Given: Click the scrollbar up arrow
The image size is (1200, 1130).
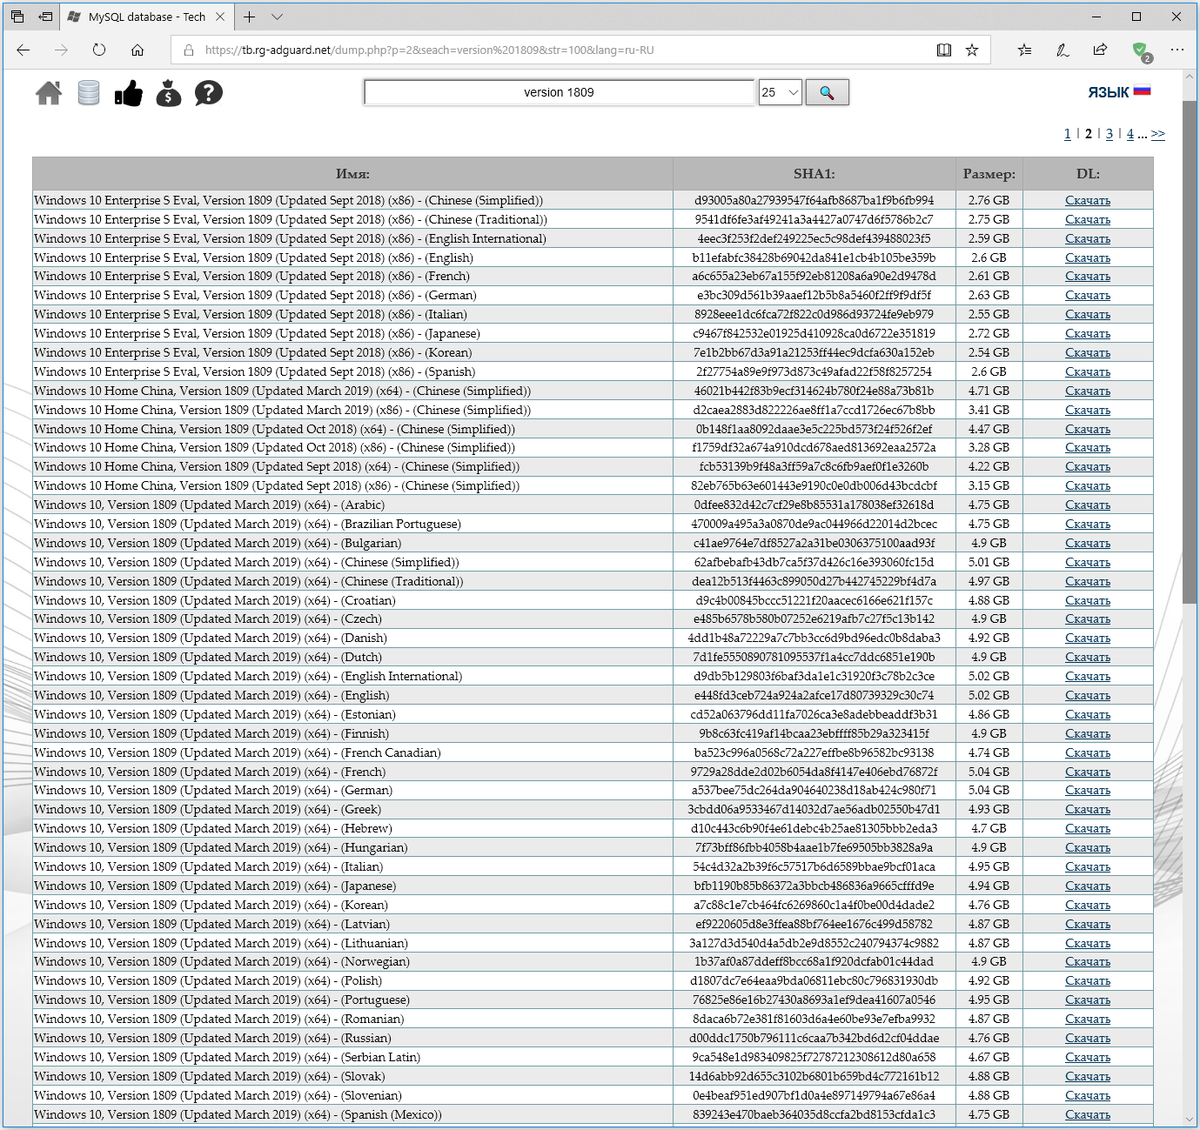Looking at the screenshot, I should [x=1190, y=78].
